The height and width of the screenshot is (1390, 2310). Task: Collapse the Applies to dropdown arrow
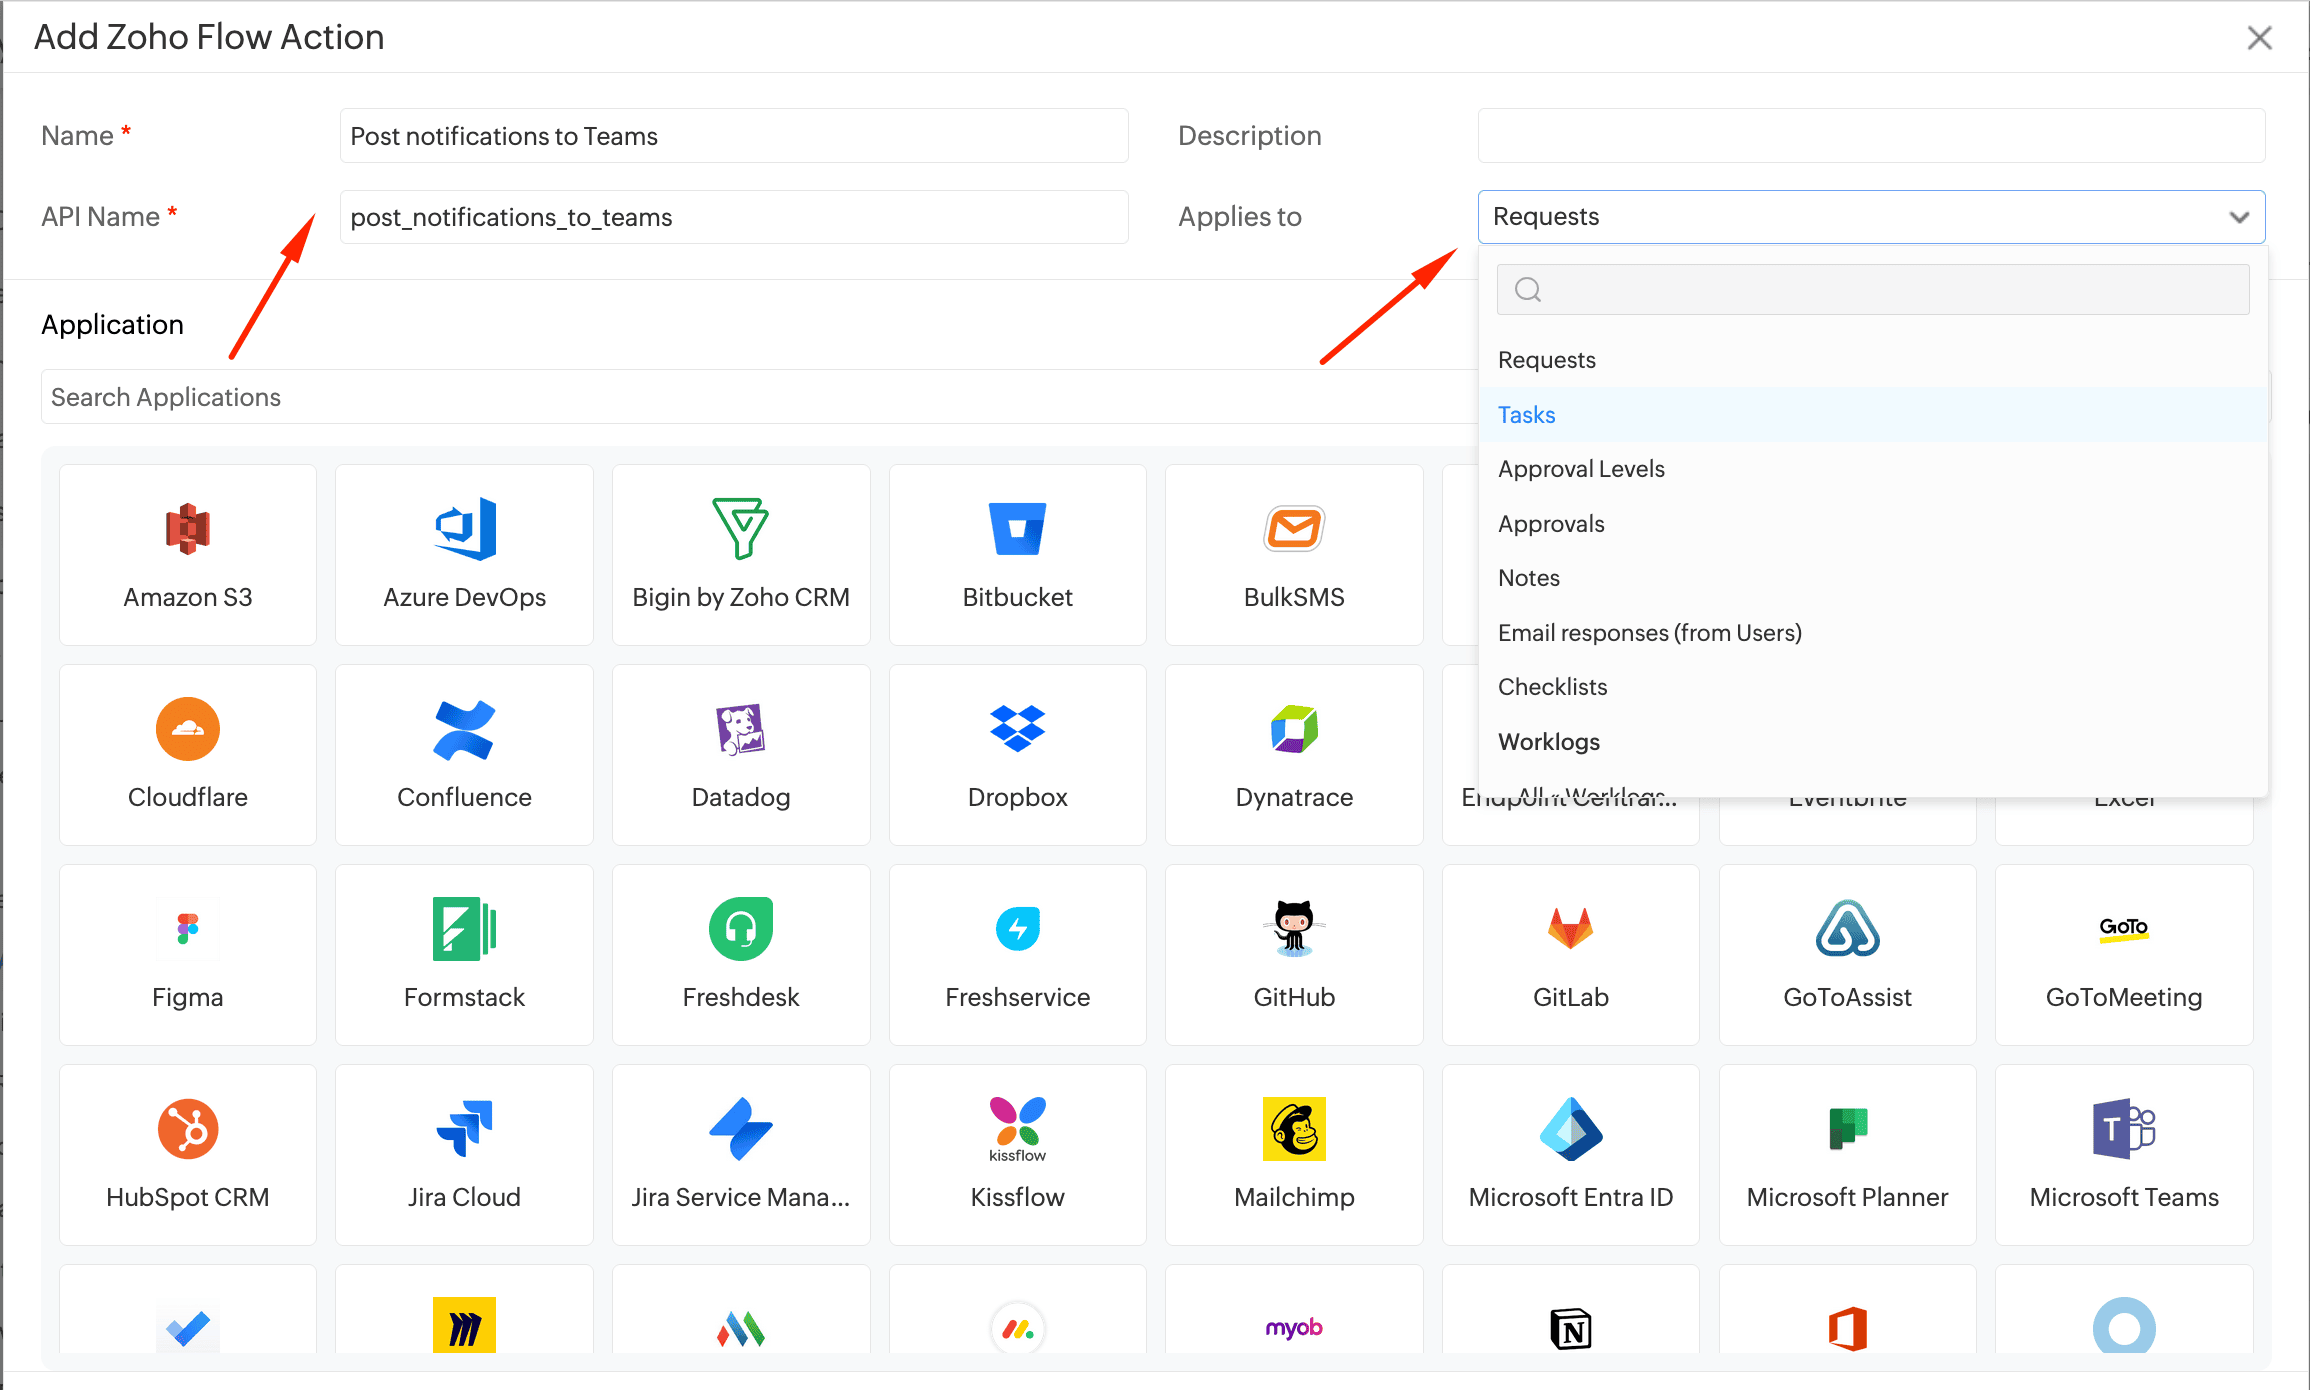coord(2239,217)
